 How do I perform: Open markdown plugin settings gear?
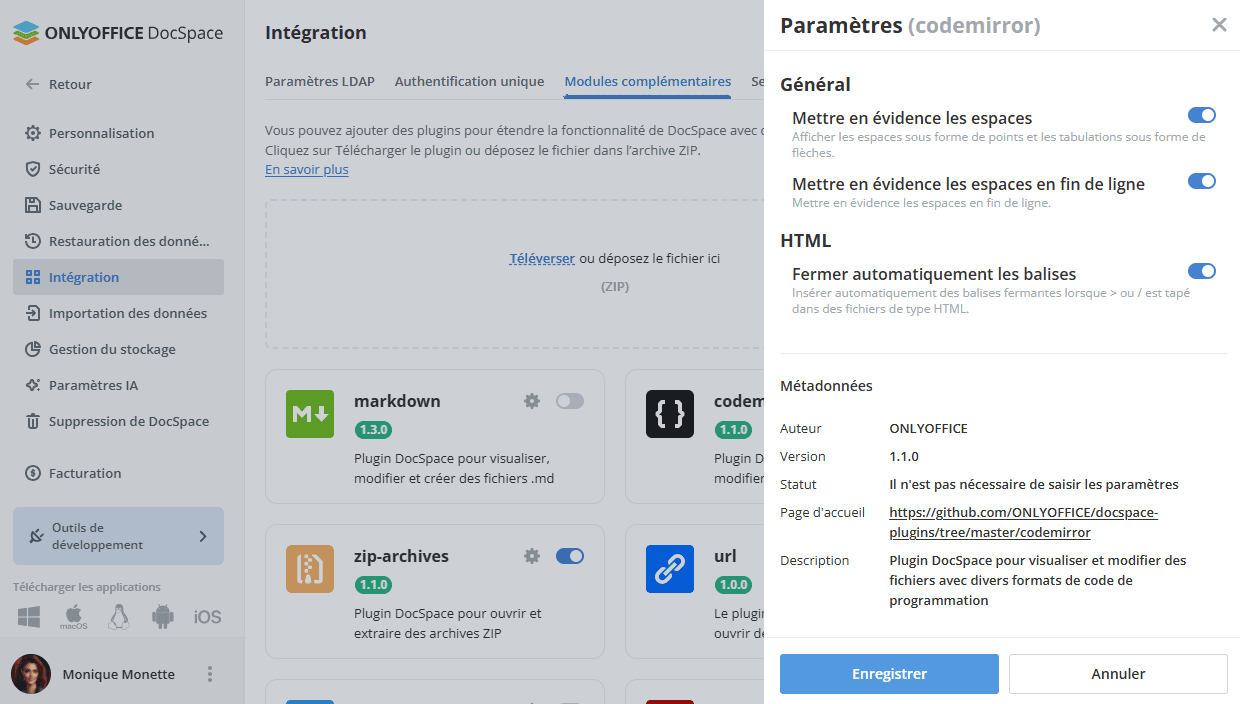pos(532,401)
